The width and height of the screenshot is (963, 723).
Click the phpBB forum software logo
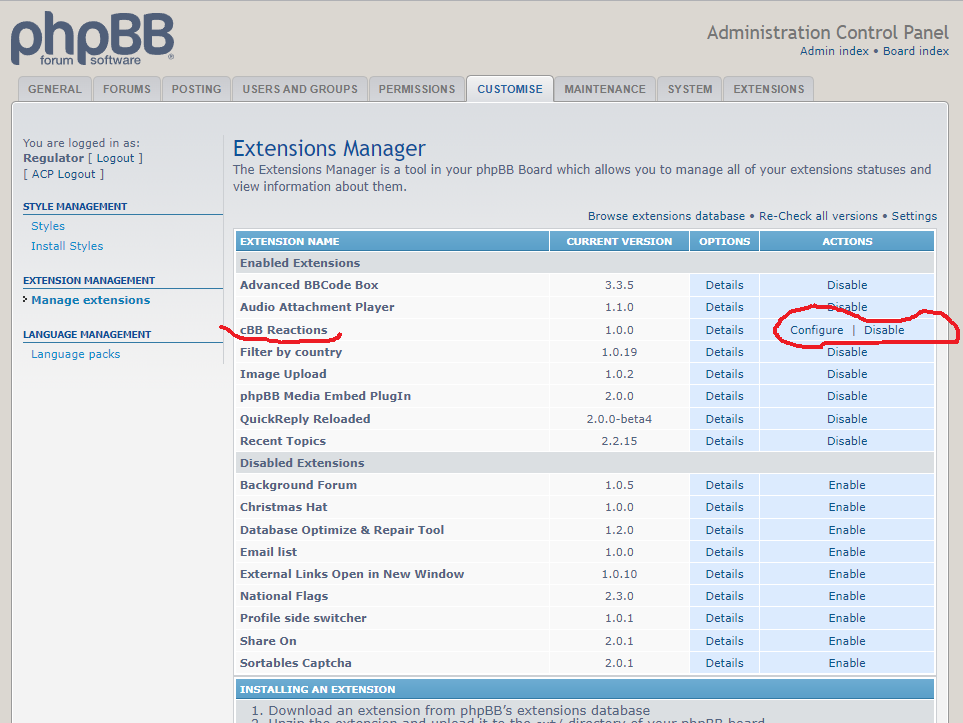(92, 39)
